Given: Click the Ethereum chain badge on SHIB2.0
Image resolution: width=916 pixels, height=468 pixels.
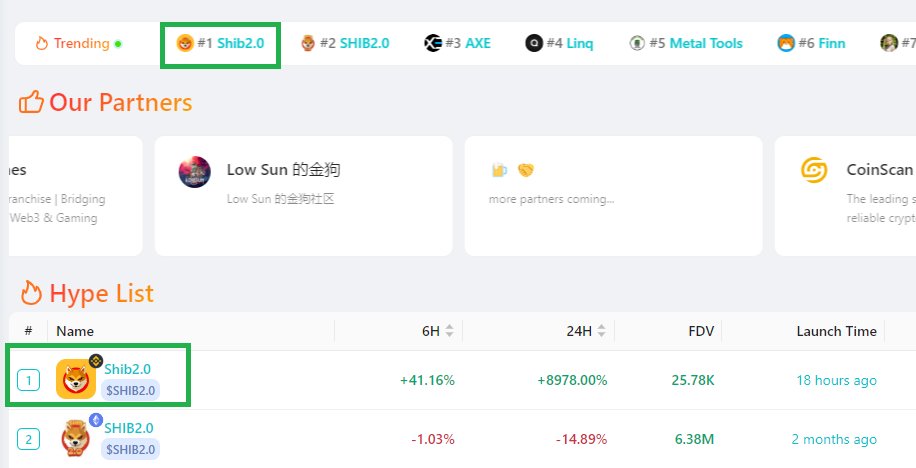Looking at the screenshot, I should 96,420.
